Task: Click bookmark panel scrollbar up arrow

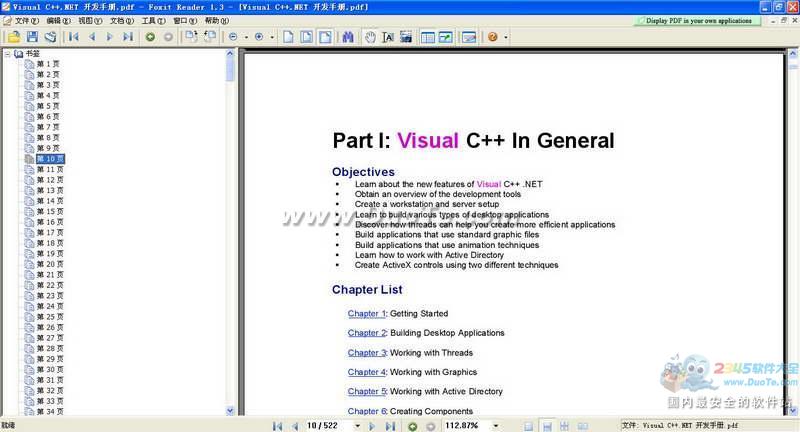Action: pos(230,54)
